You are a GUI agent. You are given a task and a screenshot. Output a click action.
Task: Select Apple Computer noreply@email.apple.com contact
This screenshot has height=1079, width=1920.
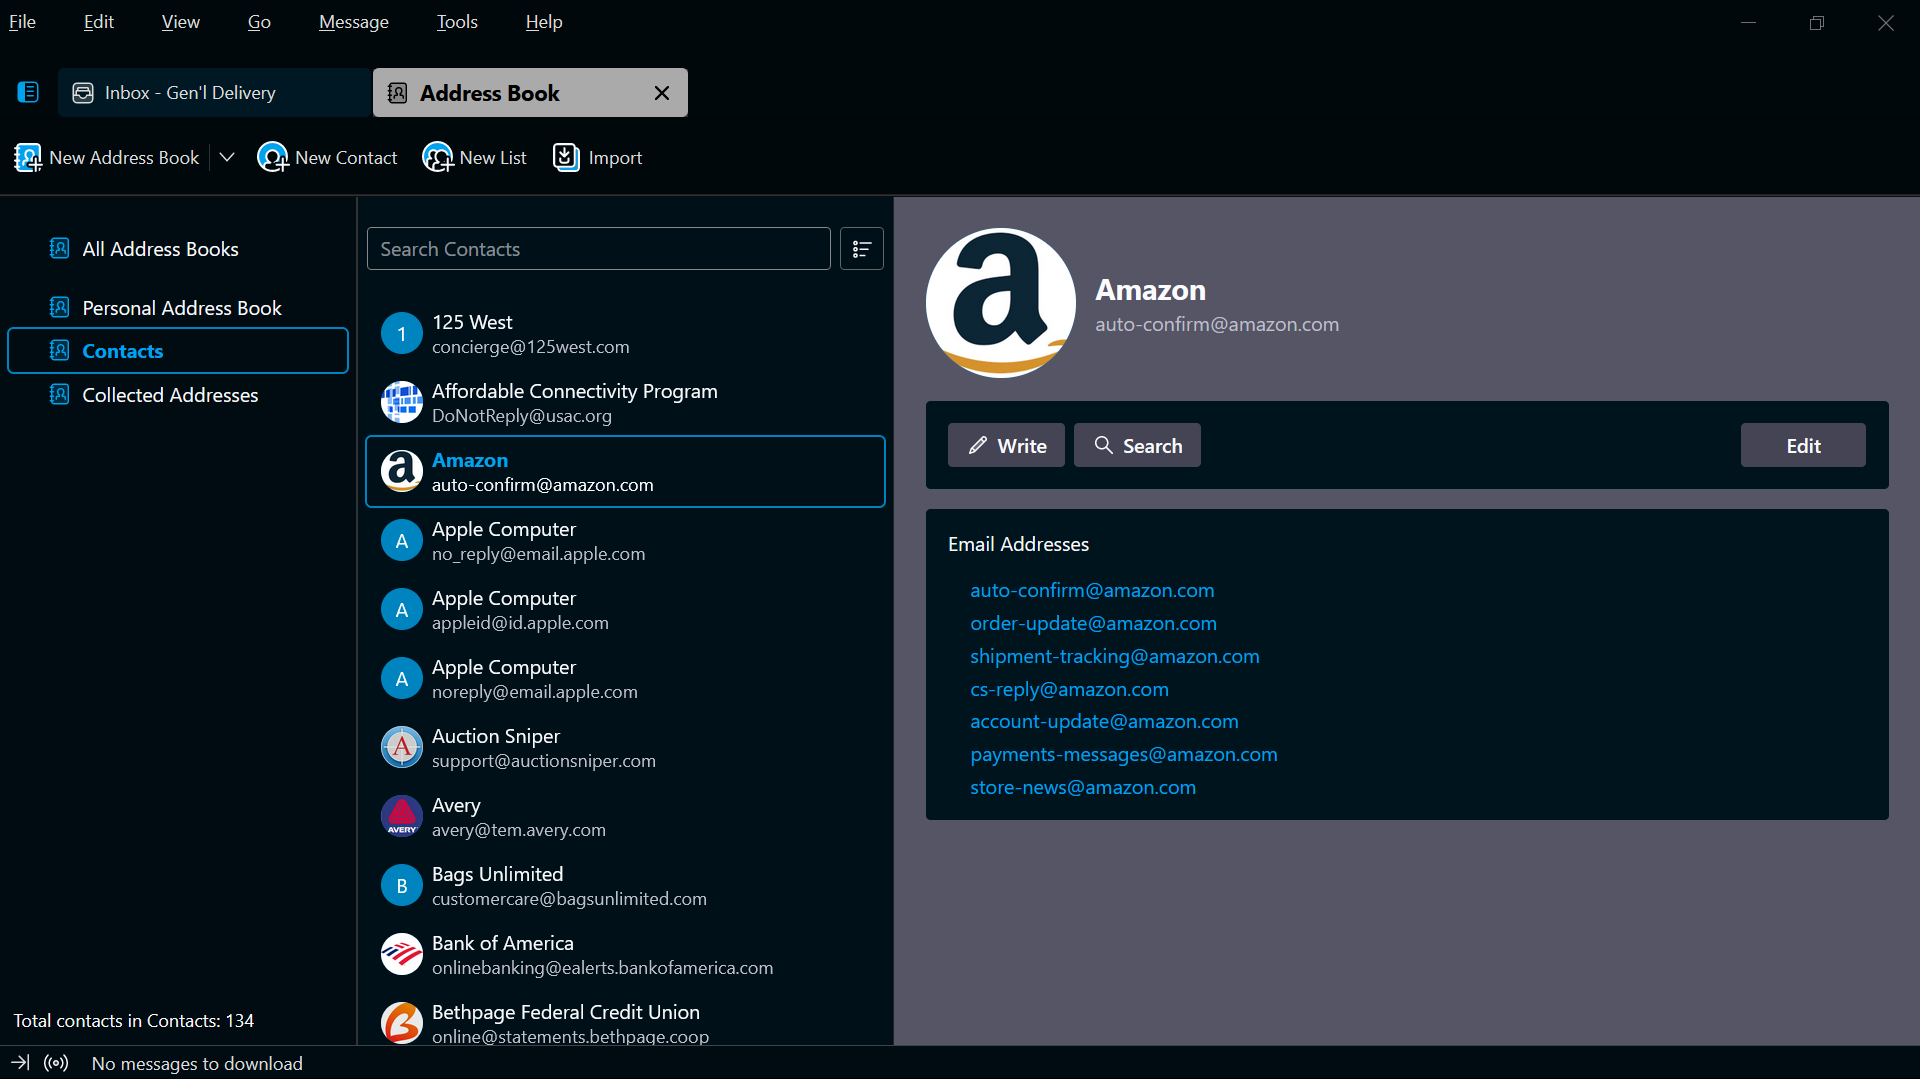click(625, 679)
